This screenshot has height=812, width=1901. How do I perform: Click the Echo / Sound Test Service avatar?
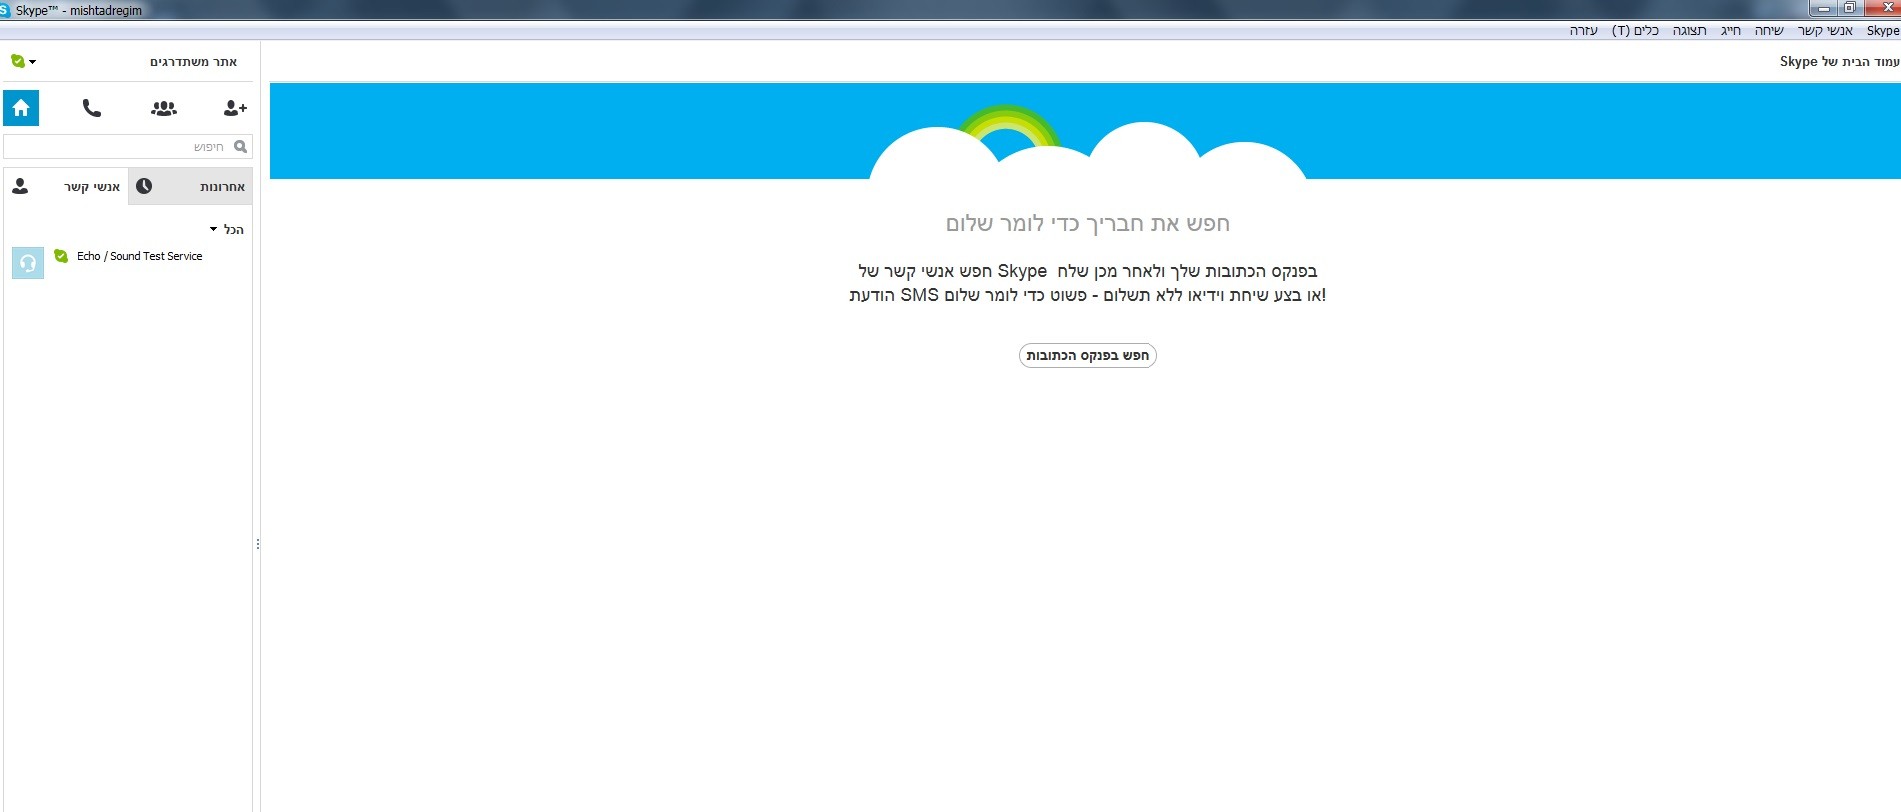28,263
